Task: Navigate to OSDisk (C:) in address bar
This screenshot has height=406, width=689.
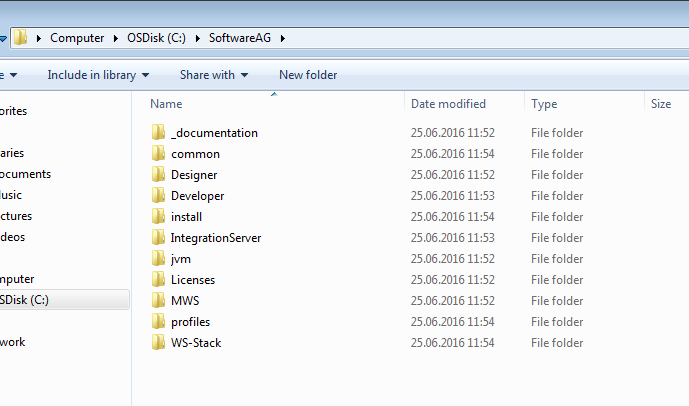Action: tap(156, 38)
